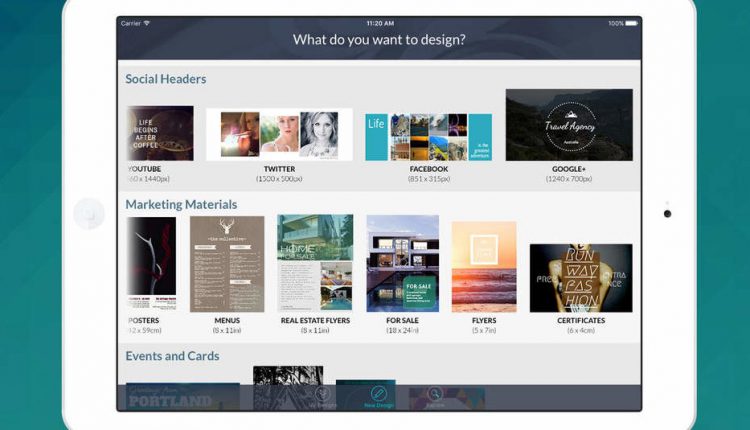Image resolution: width=750 pixels, height=430 pixels.
Task: Click the Social Headers section heading
Action: coord(166,79)
